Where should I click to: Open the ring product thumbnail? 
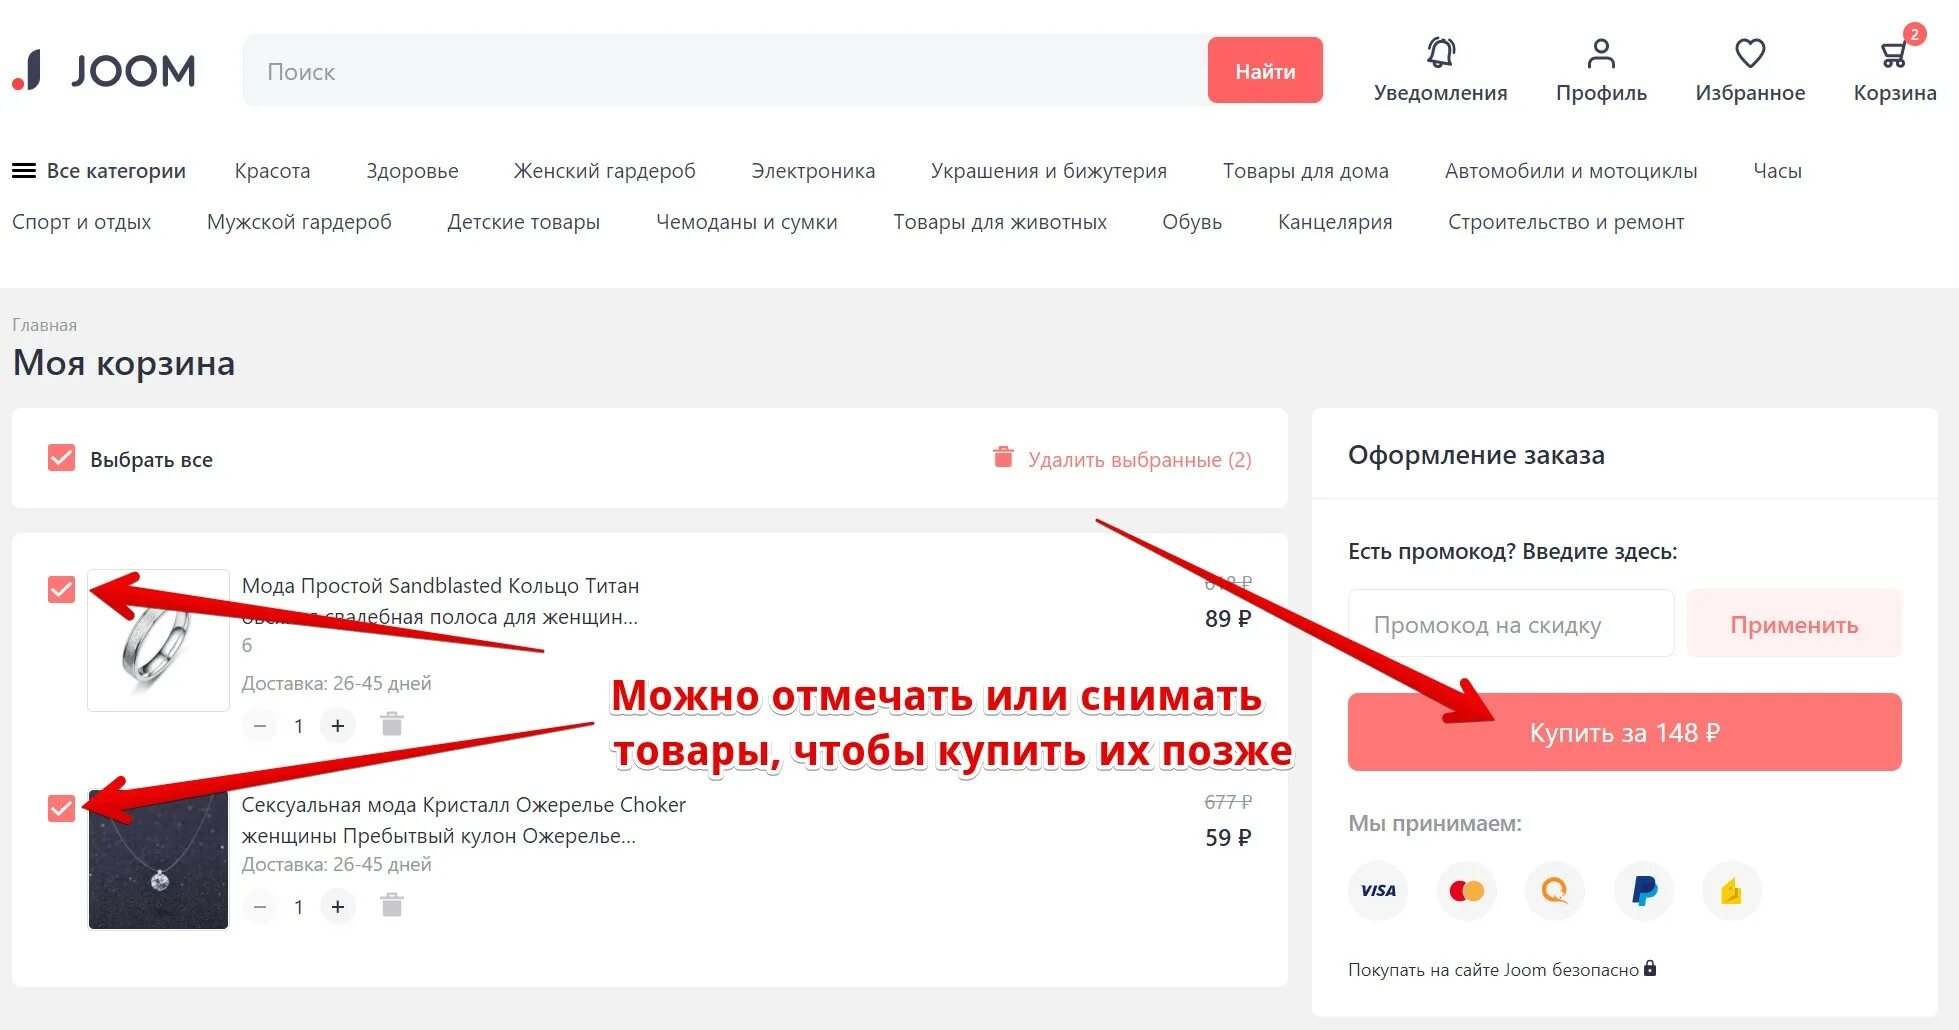click(x=158, y=640)
